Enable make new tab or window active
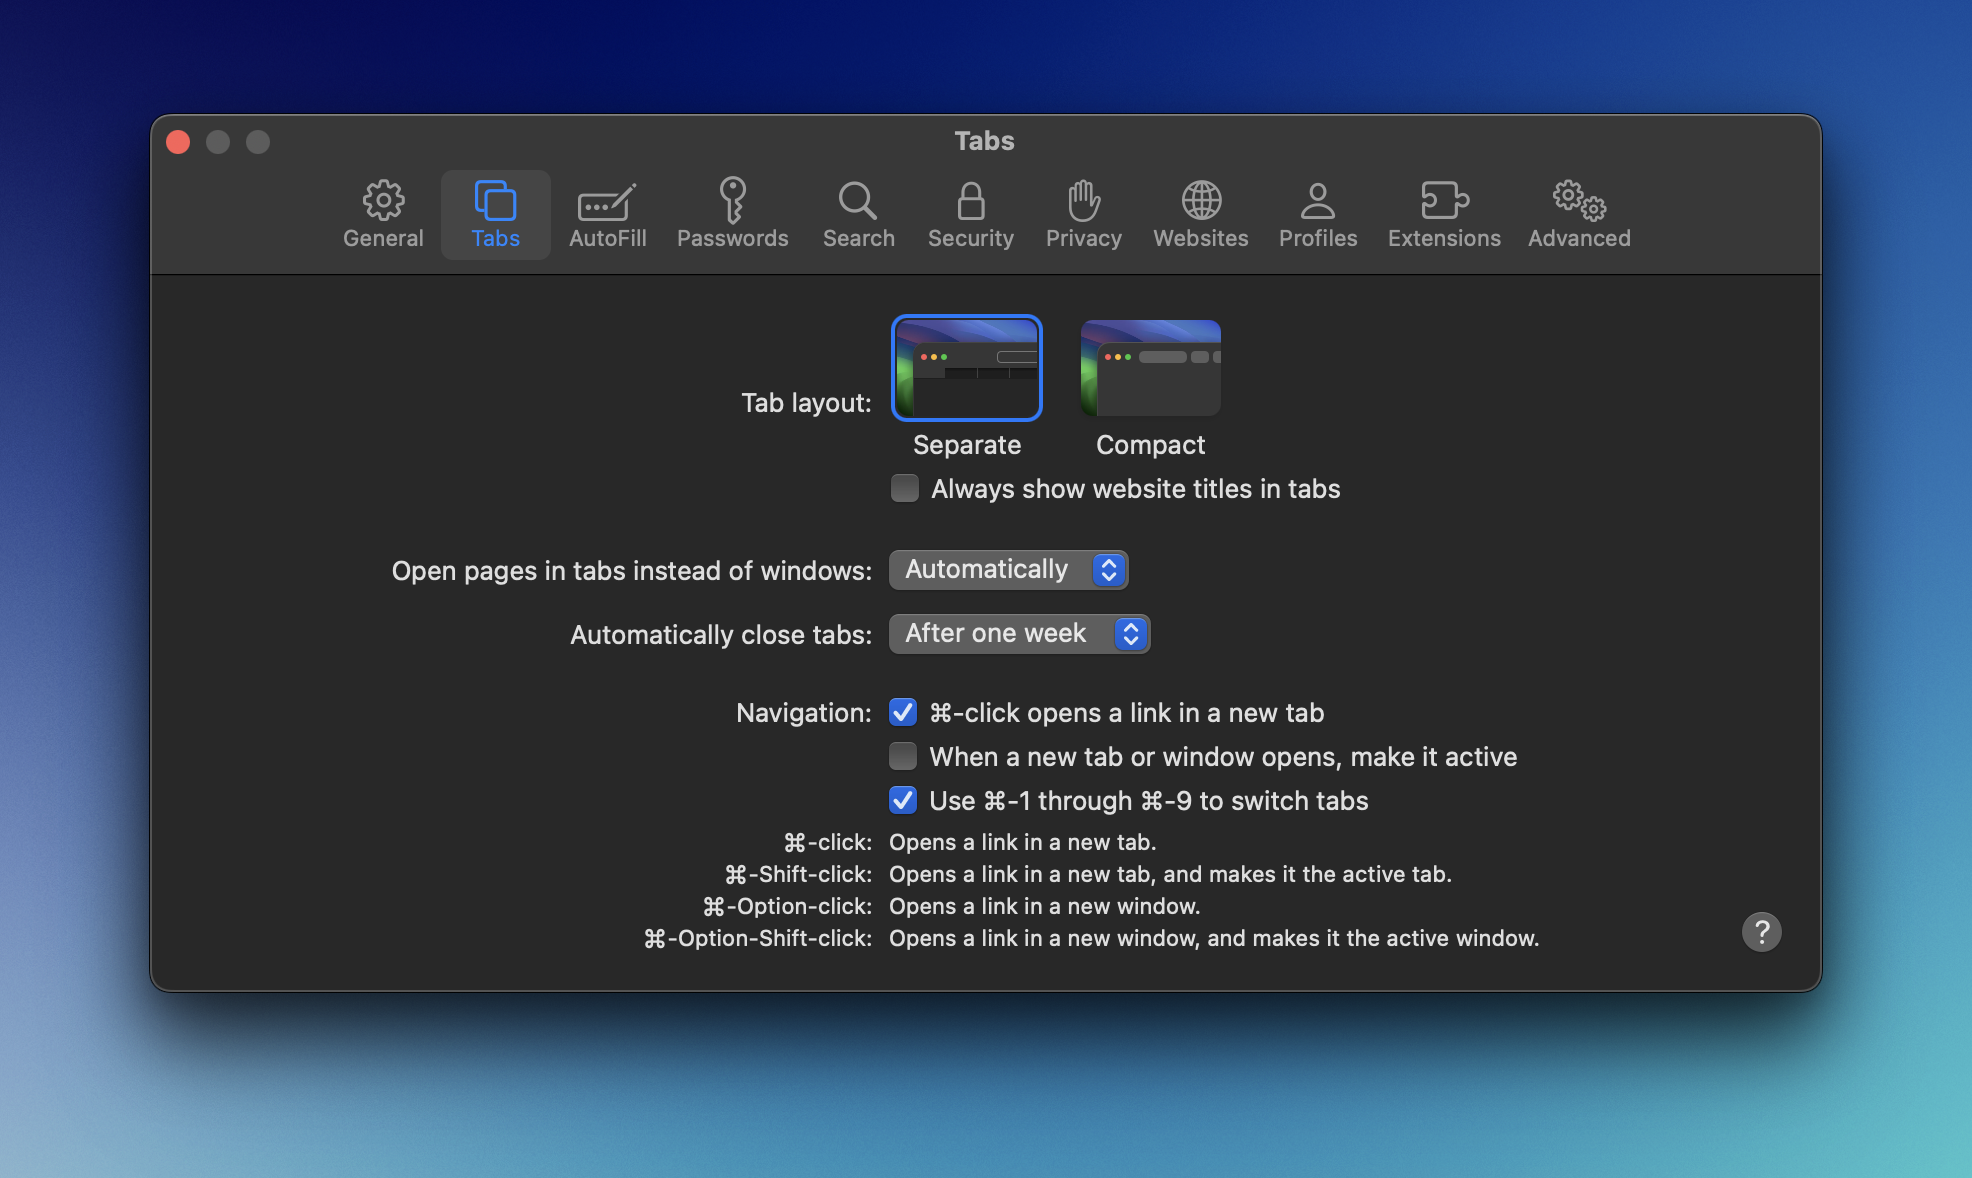This screenshot has height=1178, width=1972. [x=902, y=756]
